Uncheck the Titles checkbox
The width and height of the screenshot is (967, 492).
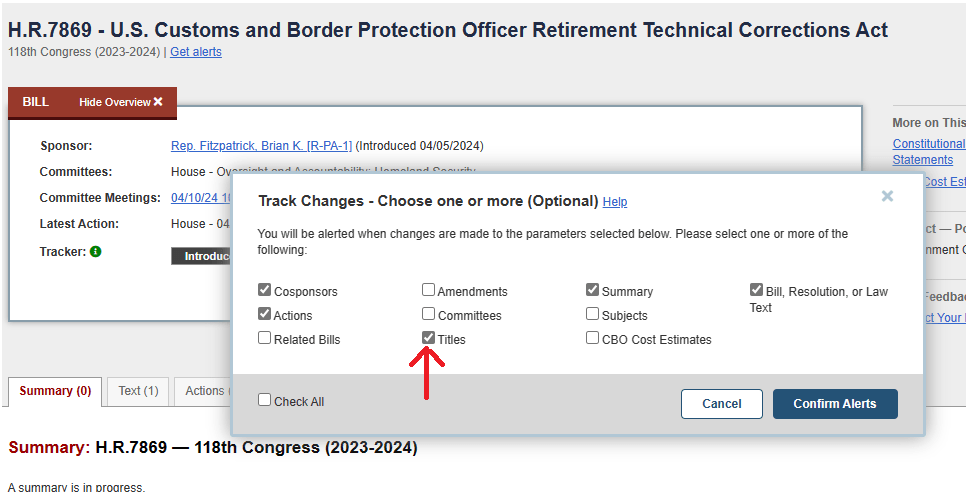click(429, 338)
